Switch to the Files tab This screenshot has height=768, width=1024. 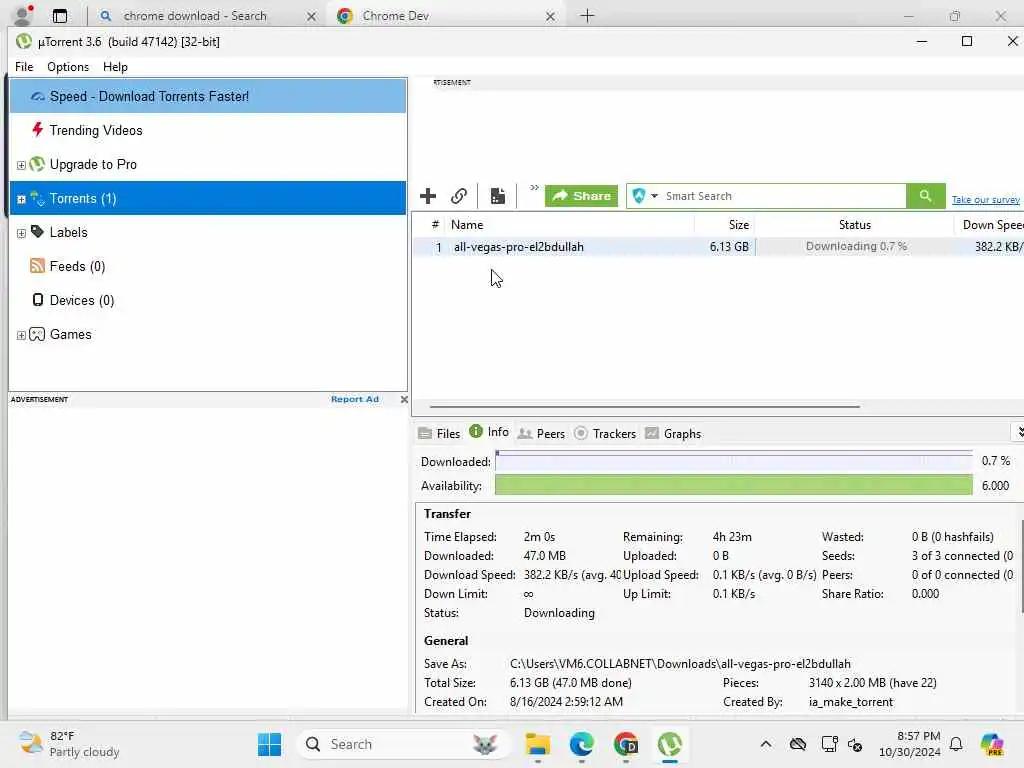(x=439, y=434)
